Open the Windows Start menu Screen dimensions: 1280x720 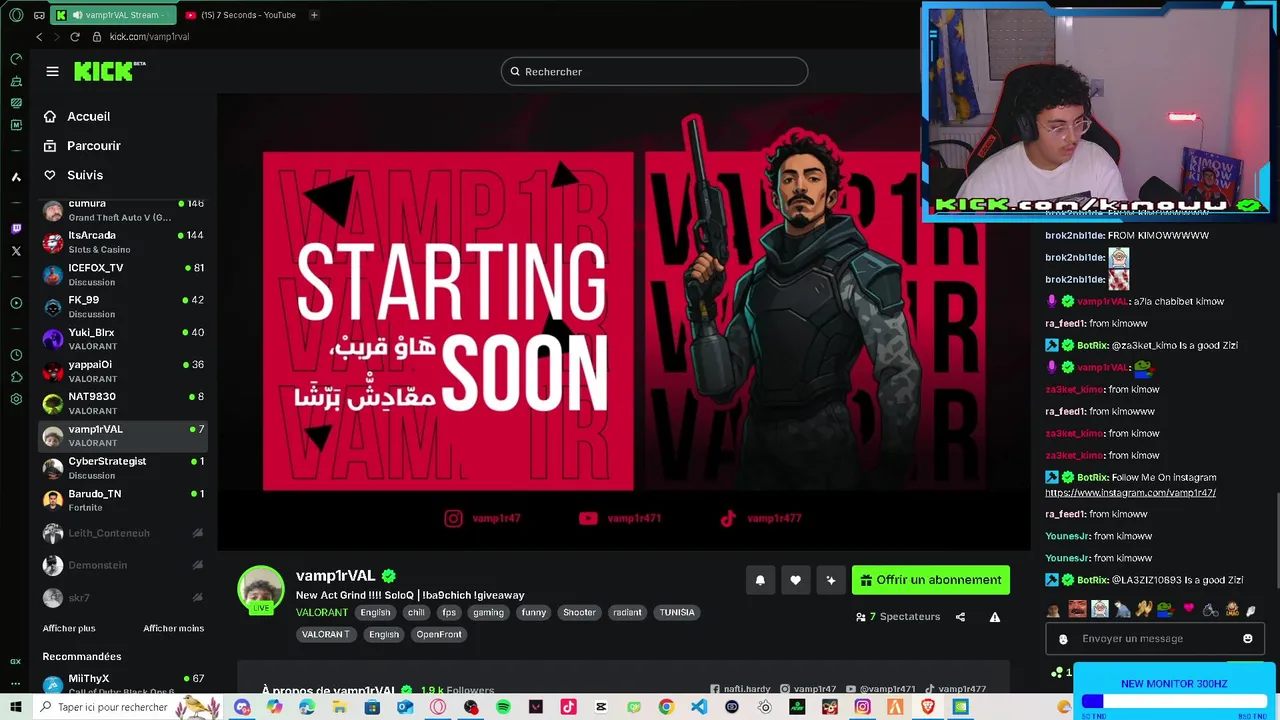tap(16, 707)
